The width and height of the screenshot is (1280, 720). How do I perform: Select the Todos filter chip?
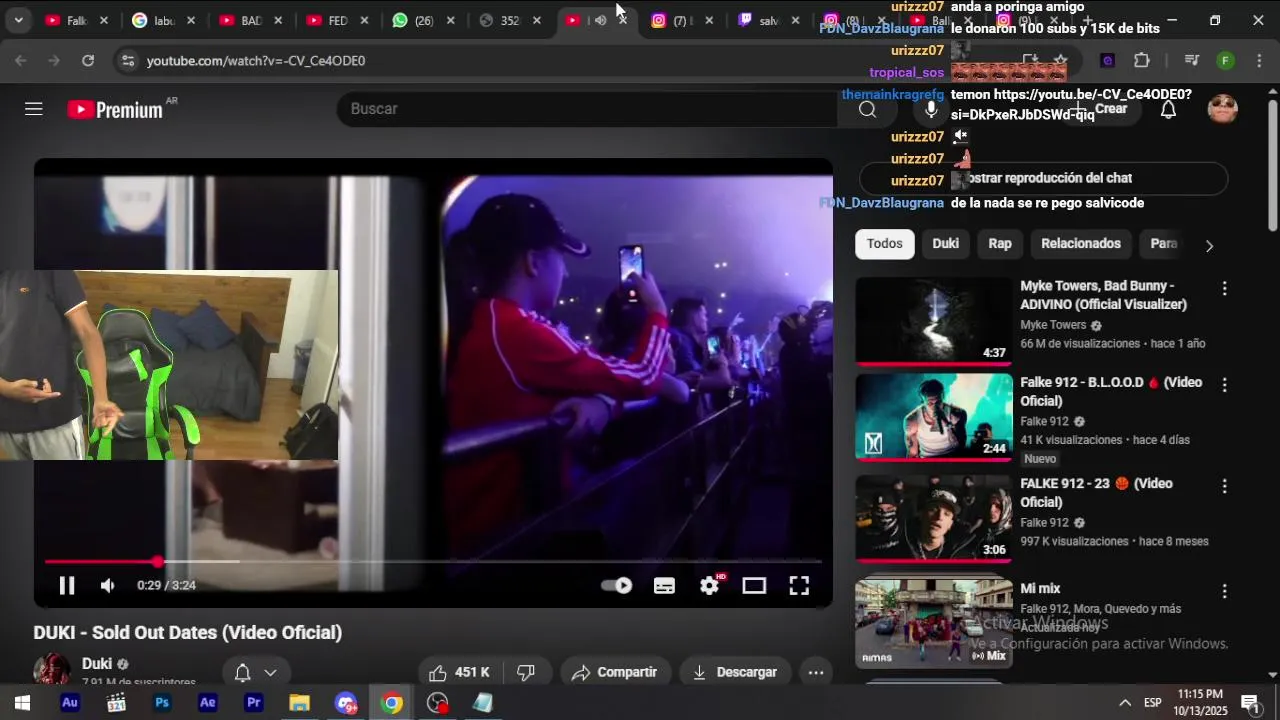pyautogui.click(x=884, y=244)
